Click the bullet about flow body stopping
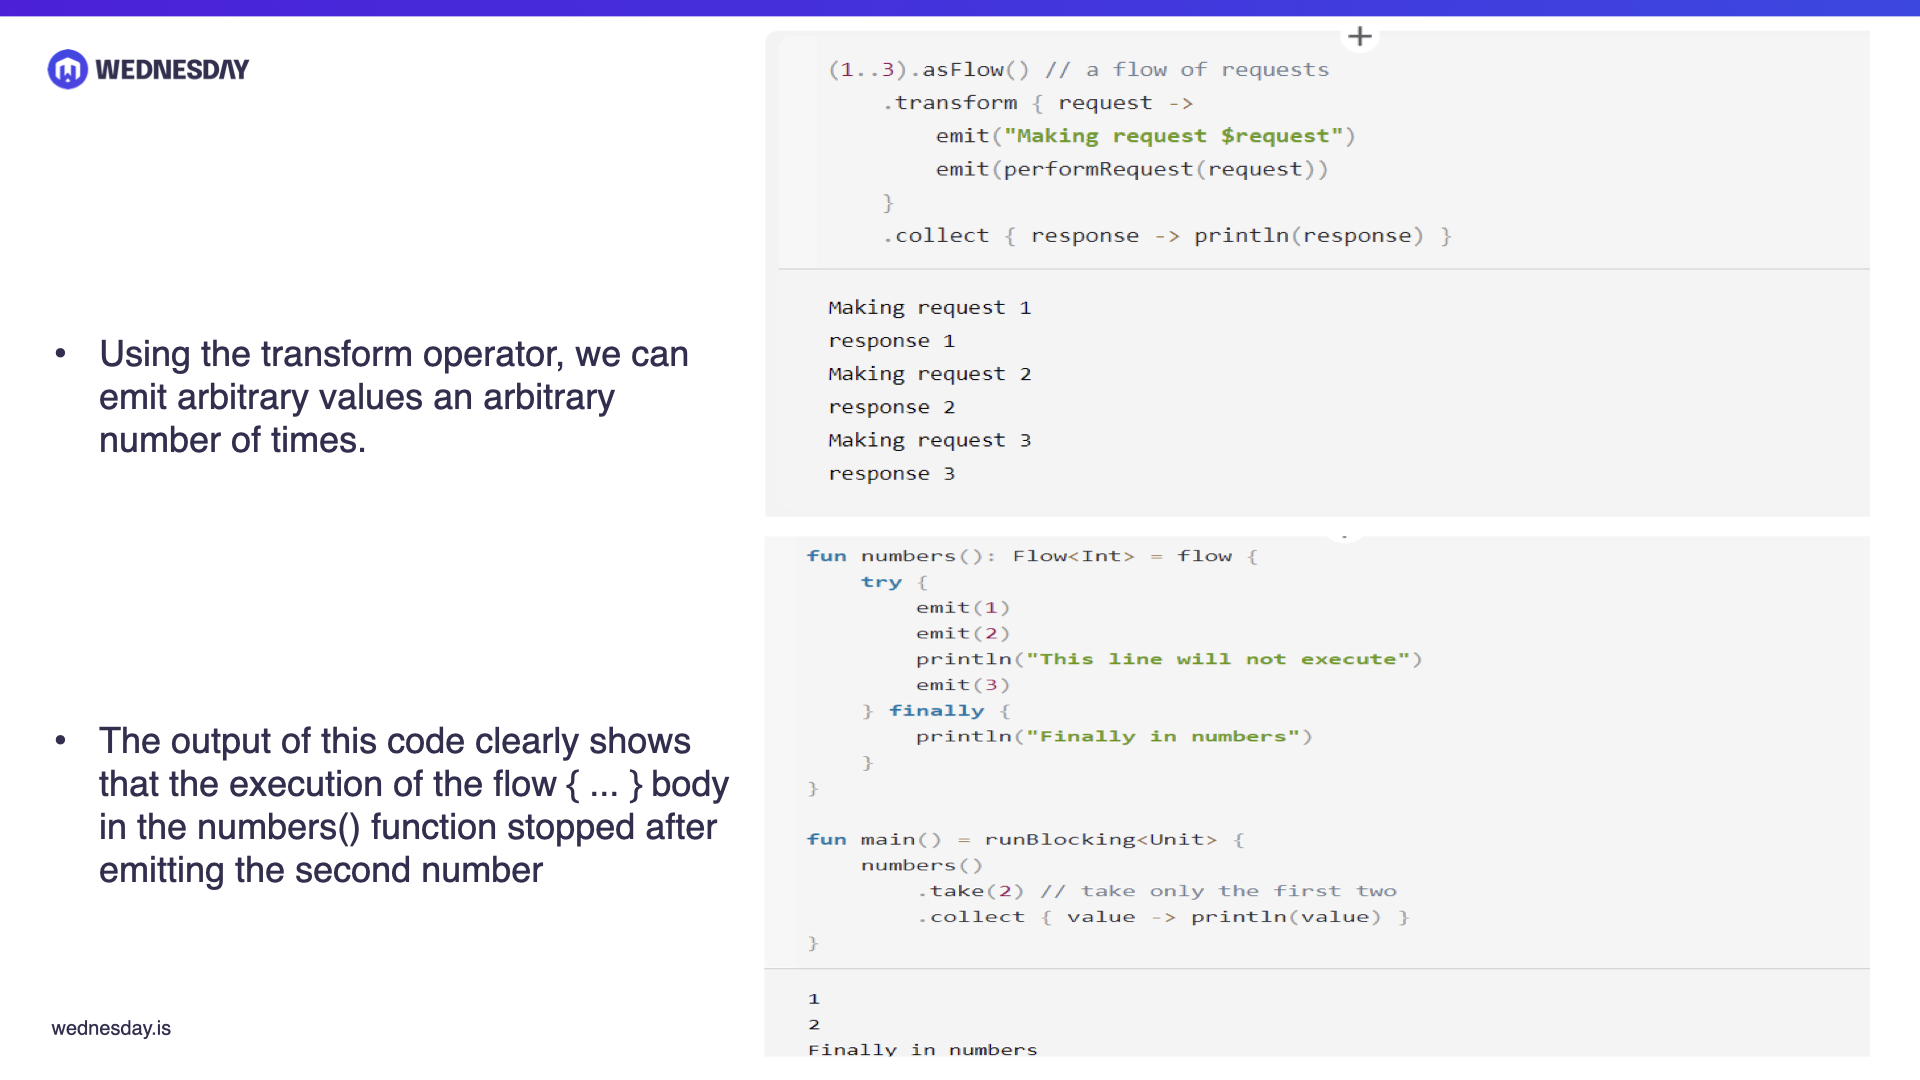 coord(414,806)
